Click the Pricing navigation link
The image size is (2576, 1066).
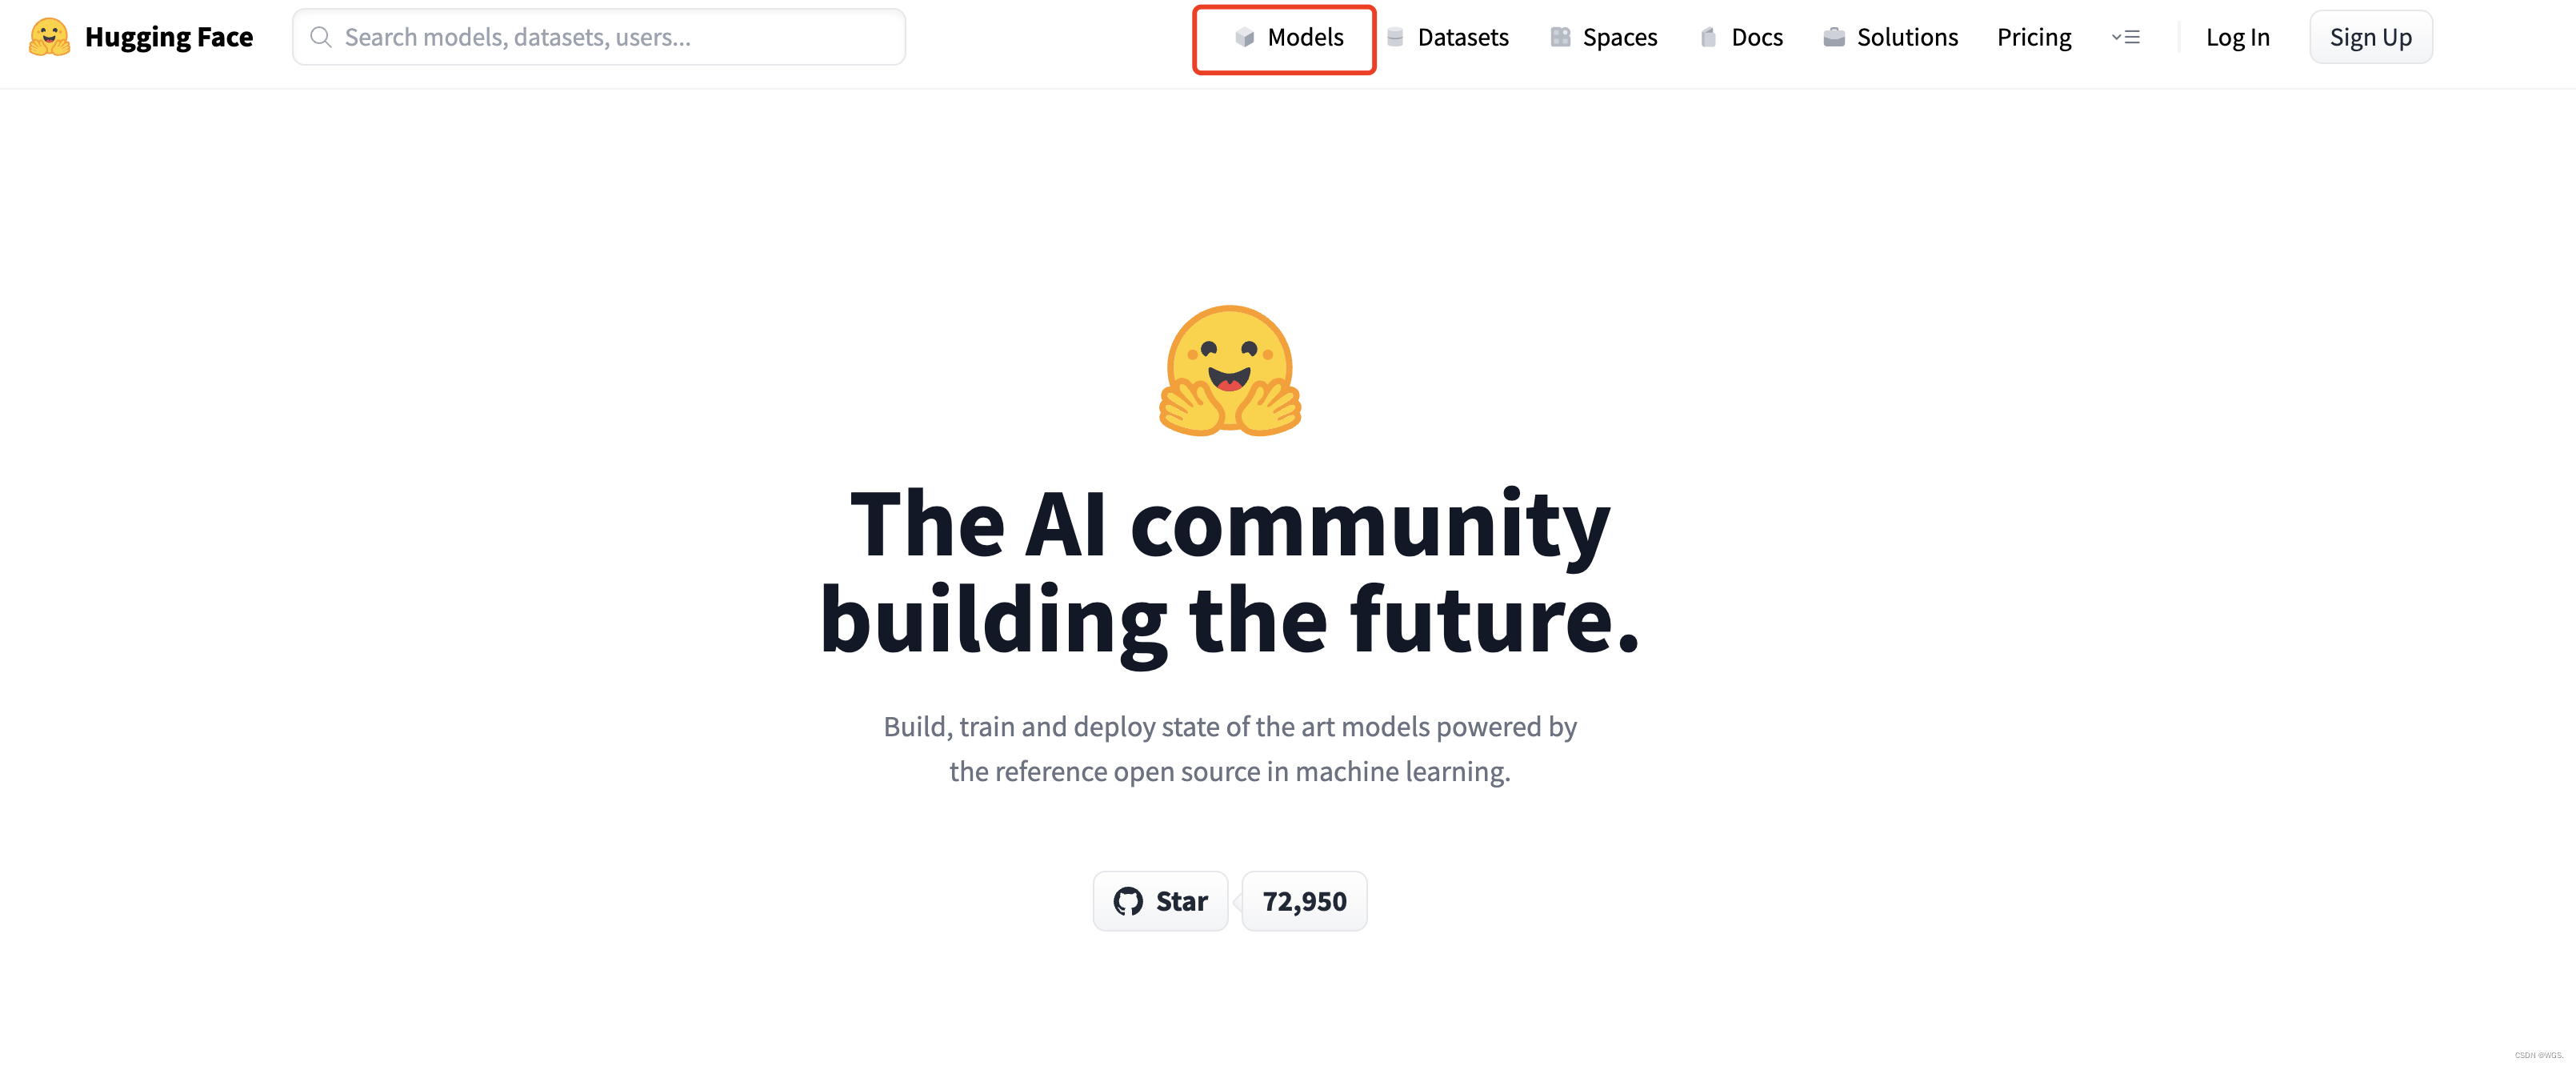point(2034,36)
